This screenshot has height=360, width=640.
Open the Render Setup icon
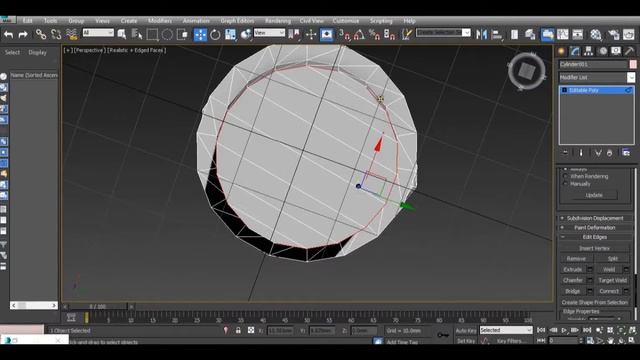pos(614,35)
